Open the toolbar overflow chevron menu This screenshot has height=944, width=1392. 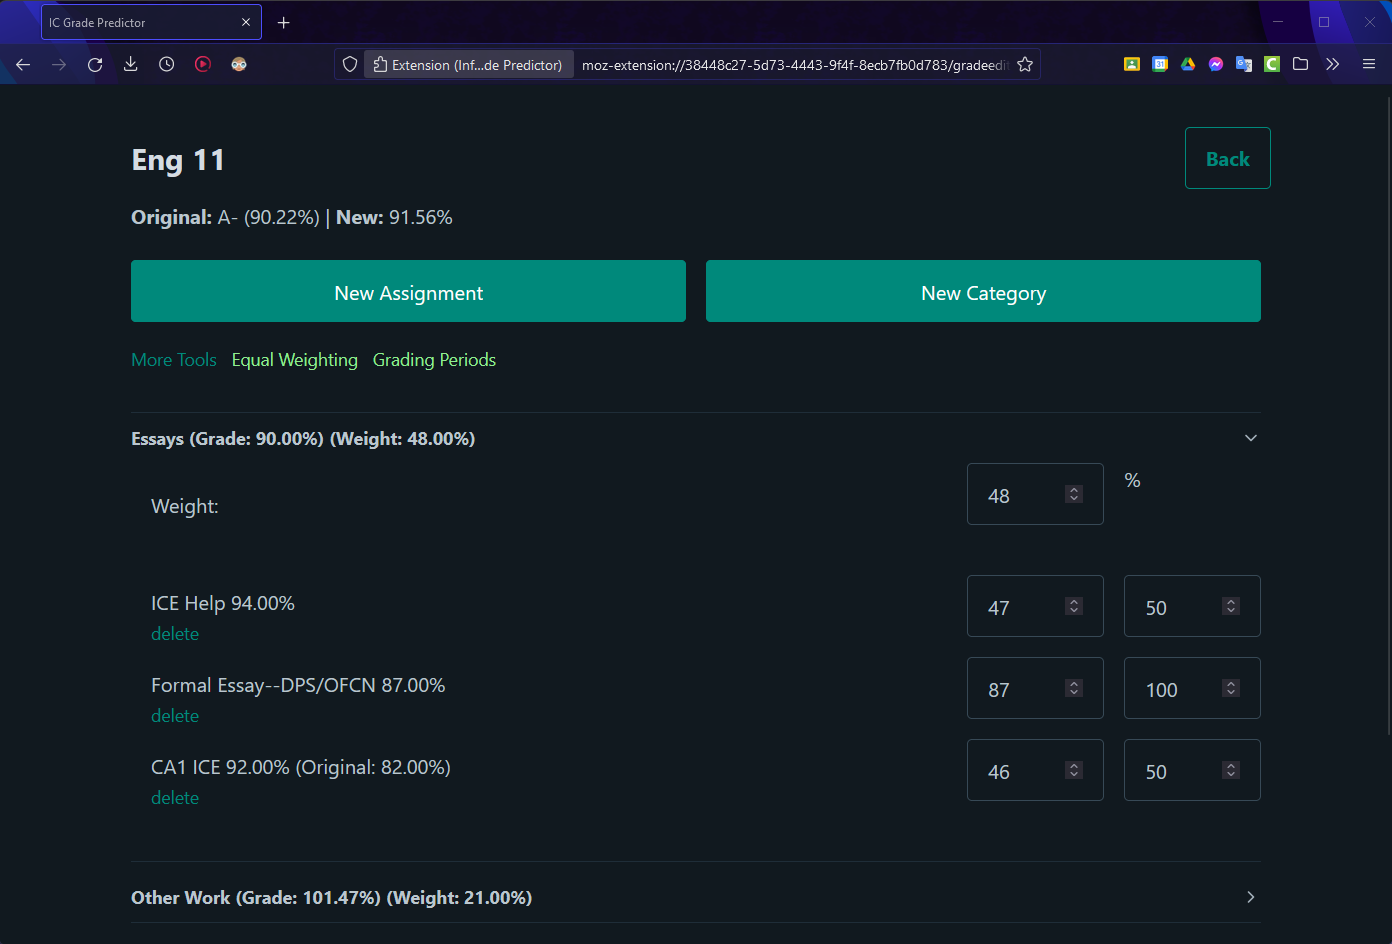pyautogui.click(x=1333, y=64)
